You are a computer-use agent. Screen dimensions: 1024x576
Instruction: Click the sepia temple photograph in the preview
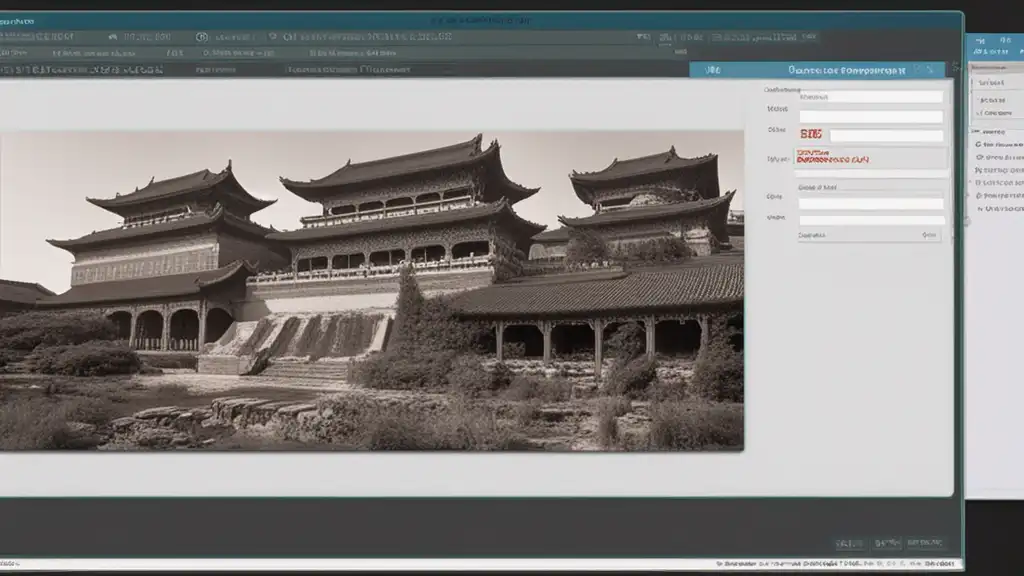coord(370,290)
